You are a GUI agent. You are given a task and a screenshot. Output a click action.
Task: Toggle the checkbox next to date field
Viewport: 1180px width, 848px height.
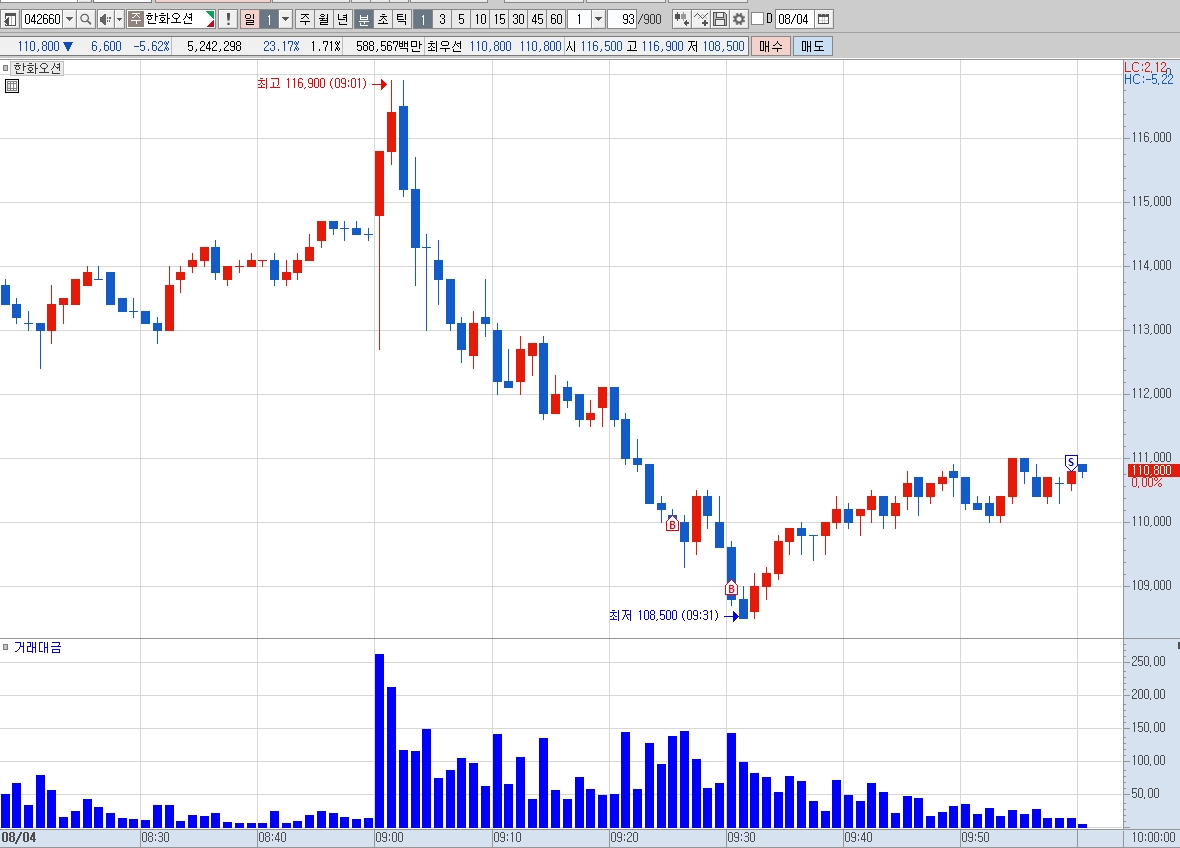click(758, 18)
